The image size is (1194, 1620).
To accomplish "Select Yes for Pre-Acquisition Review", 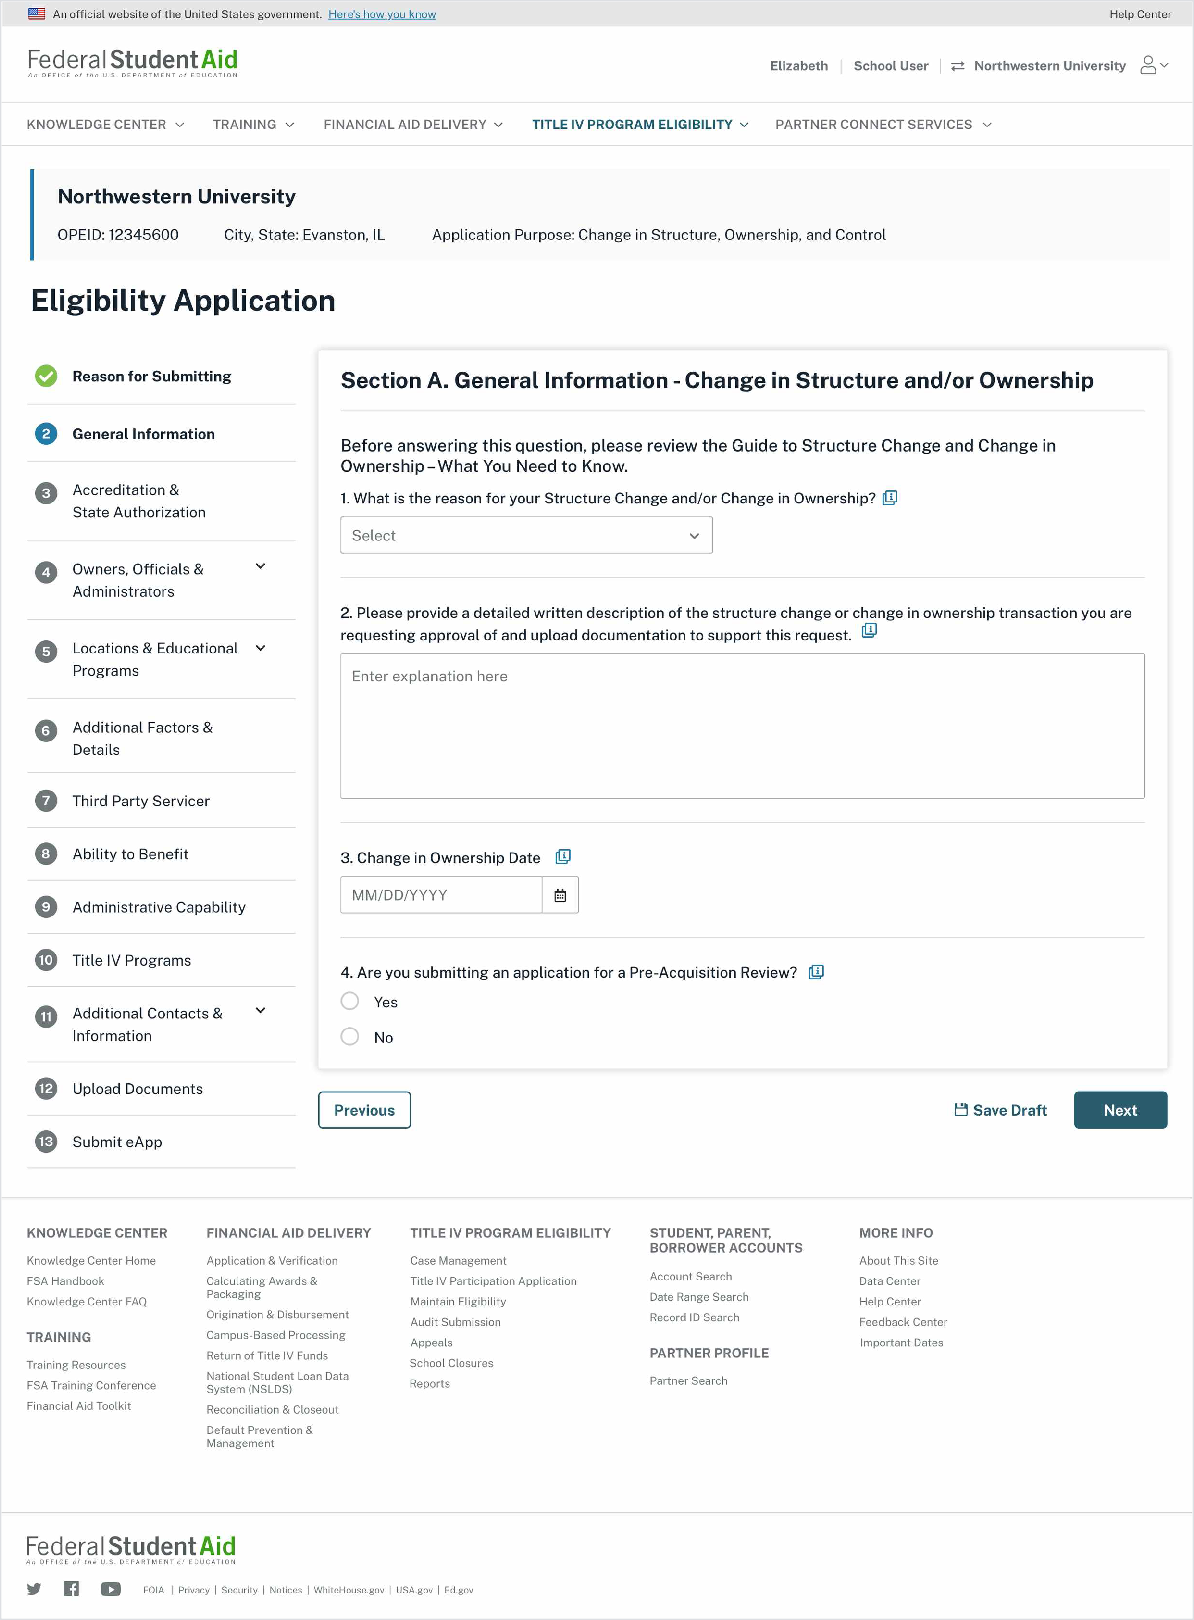I will click(350, 1001).
